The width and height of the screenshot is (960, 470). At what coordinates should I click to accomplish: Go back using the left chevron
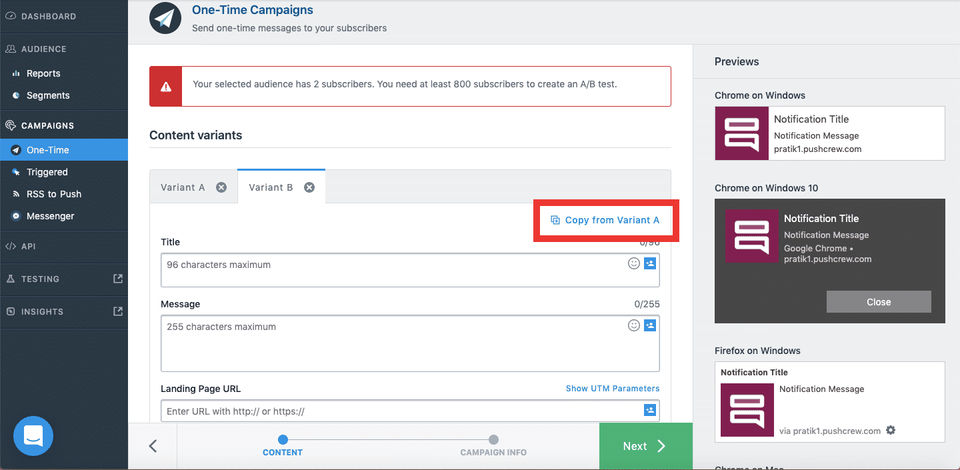pyautogui.click(x=153, y=446)
